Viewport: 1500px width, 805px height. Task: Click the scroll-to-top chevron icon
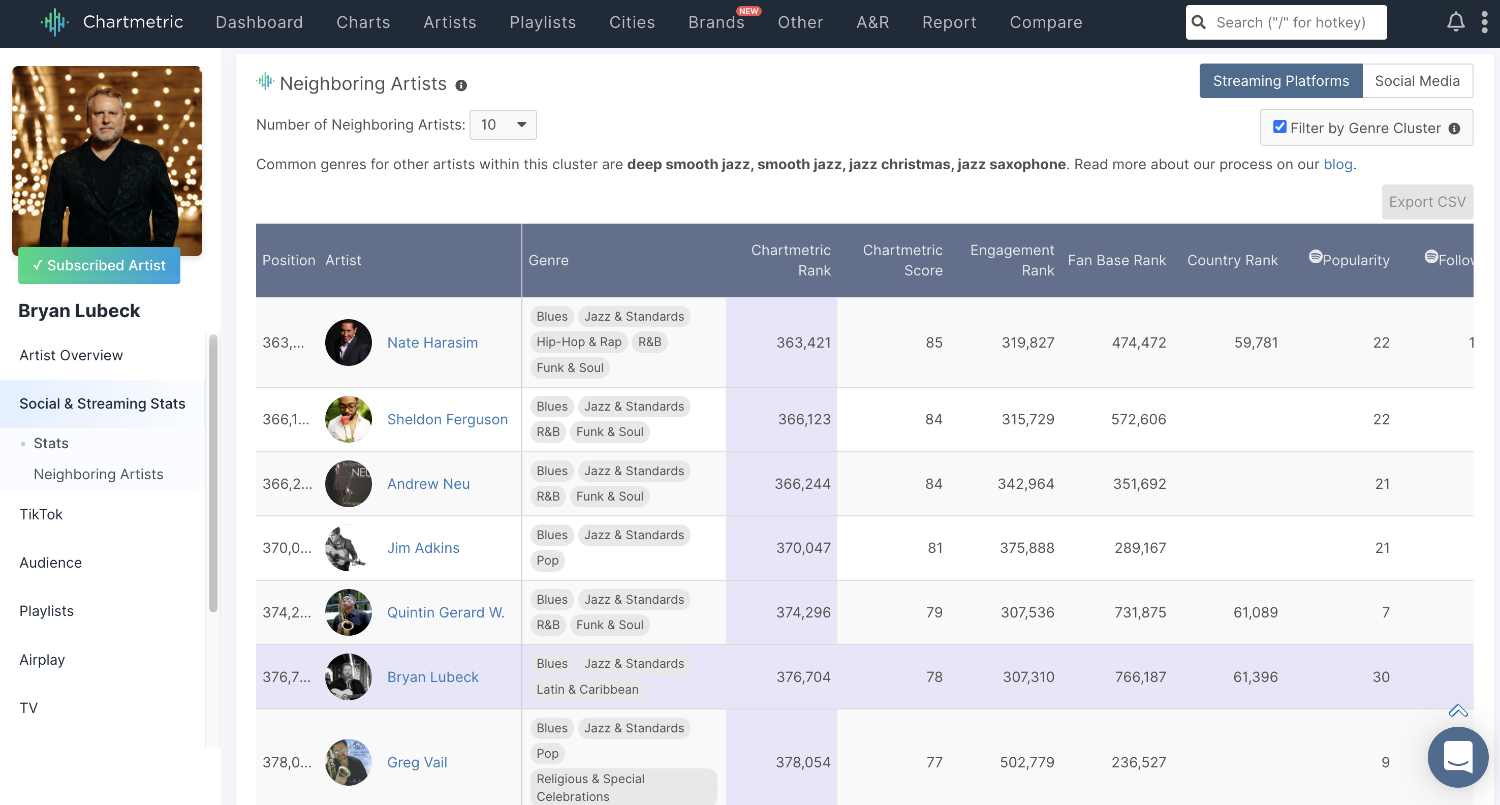click(1458, 711)
